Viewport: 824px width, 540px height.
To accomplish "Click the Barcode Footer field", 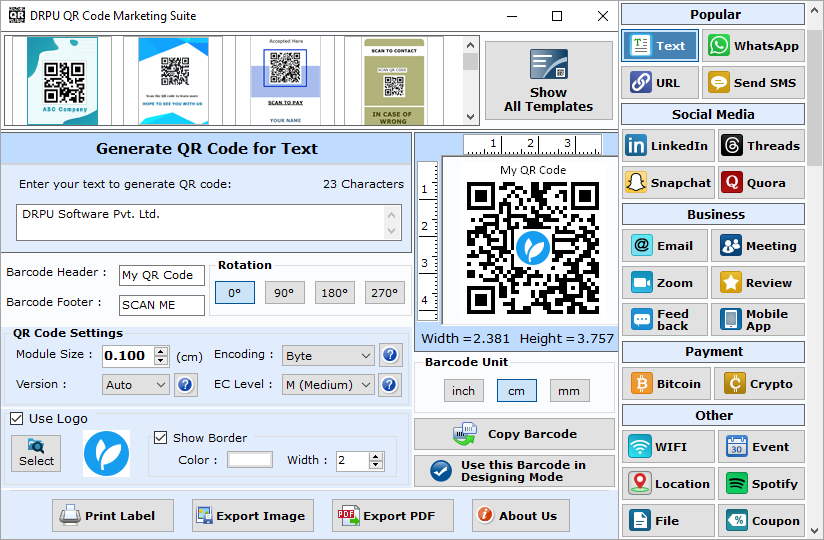I will point(162,305).
